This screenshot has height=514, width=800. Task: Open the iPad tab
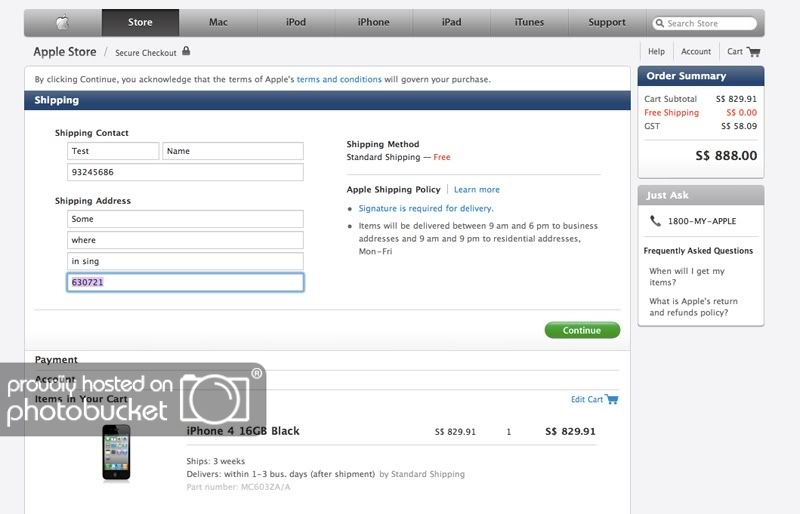click(452, 22)
